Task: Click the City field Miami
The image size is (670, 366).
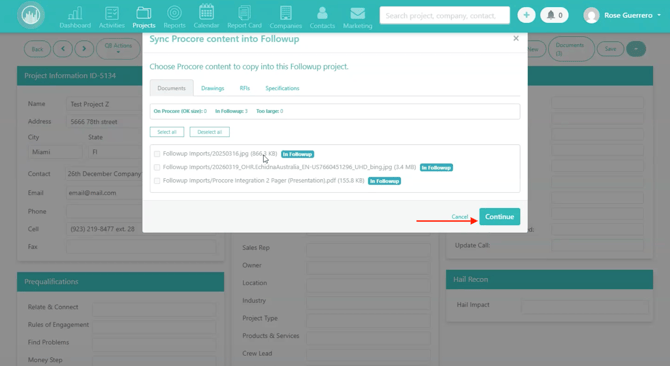Action: click(55, 152)
